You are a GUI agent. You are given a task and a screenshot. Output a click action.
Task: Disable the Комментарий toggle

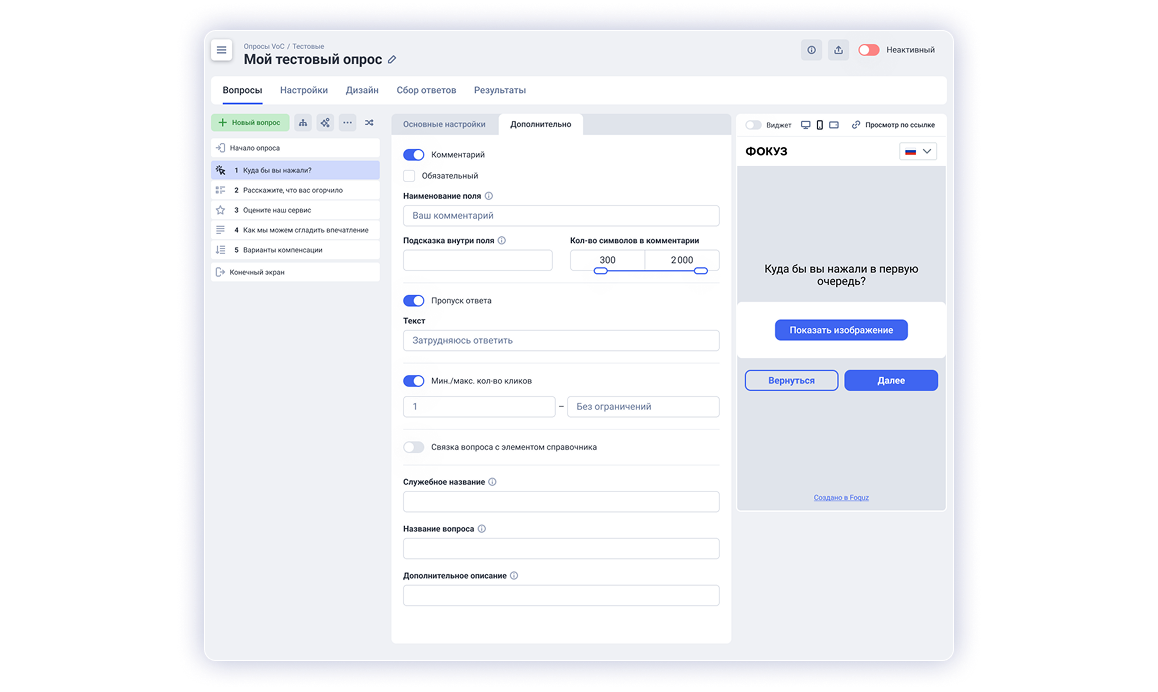[413, 155]
